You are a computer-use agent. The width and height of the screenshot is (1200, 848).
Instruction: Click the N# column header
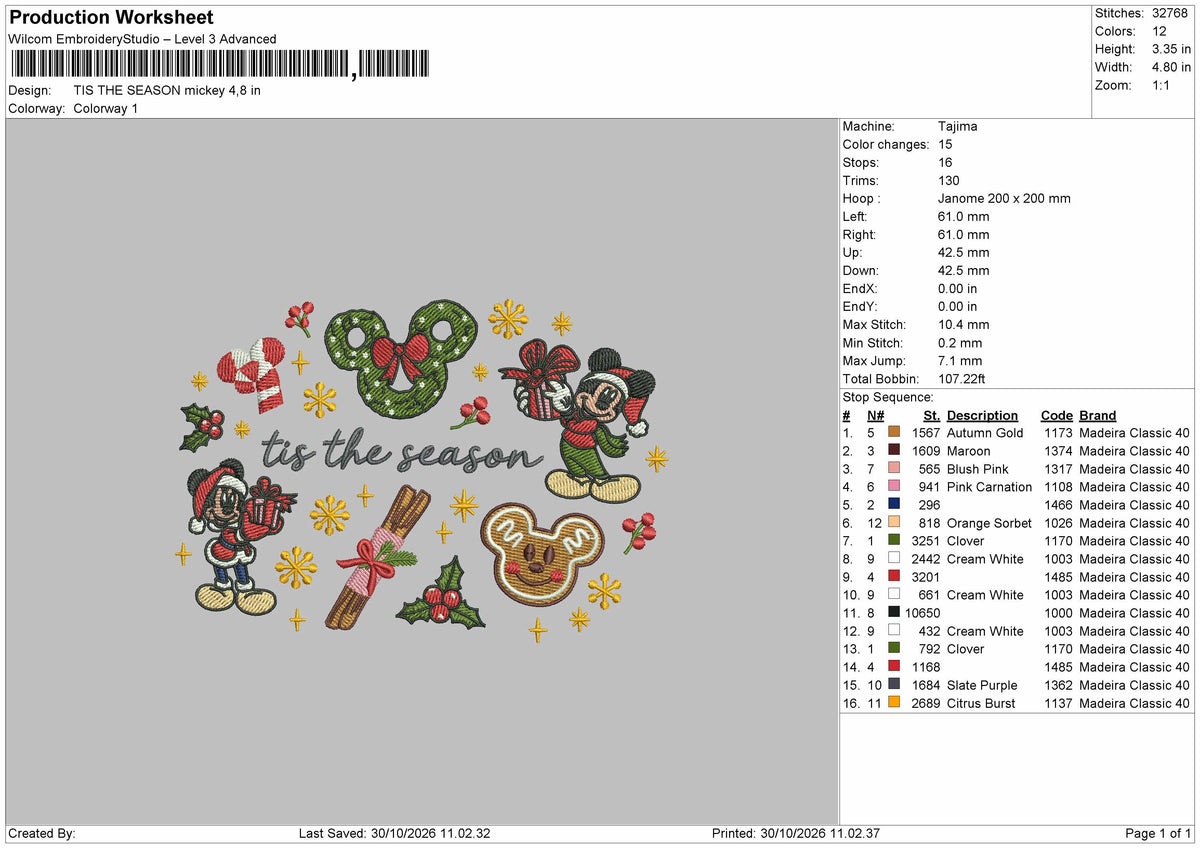(875, 415)
